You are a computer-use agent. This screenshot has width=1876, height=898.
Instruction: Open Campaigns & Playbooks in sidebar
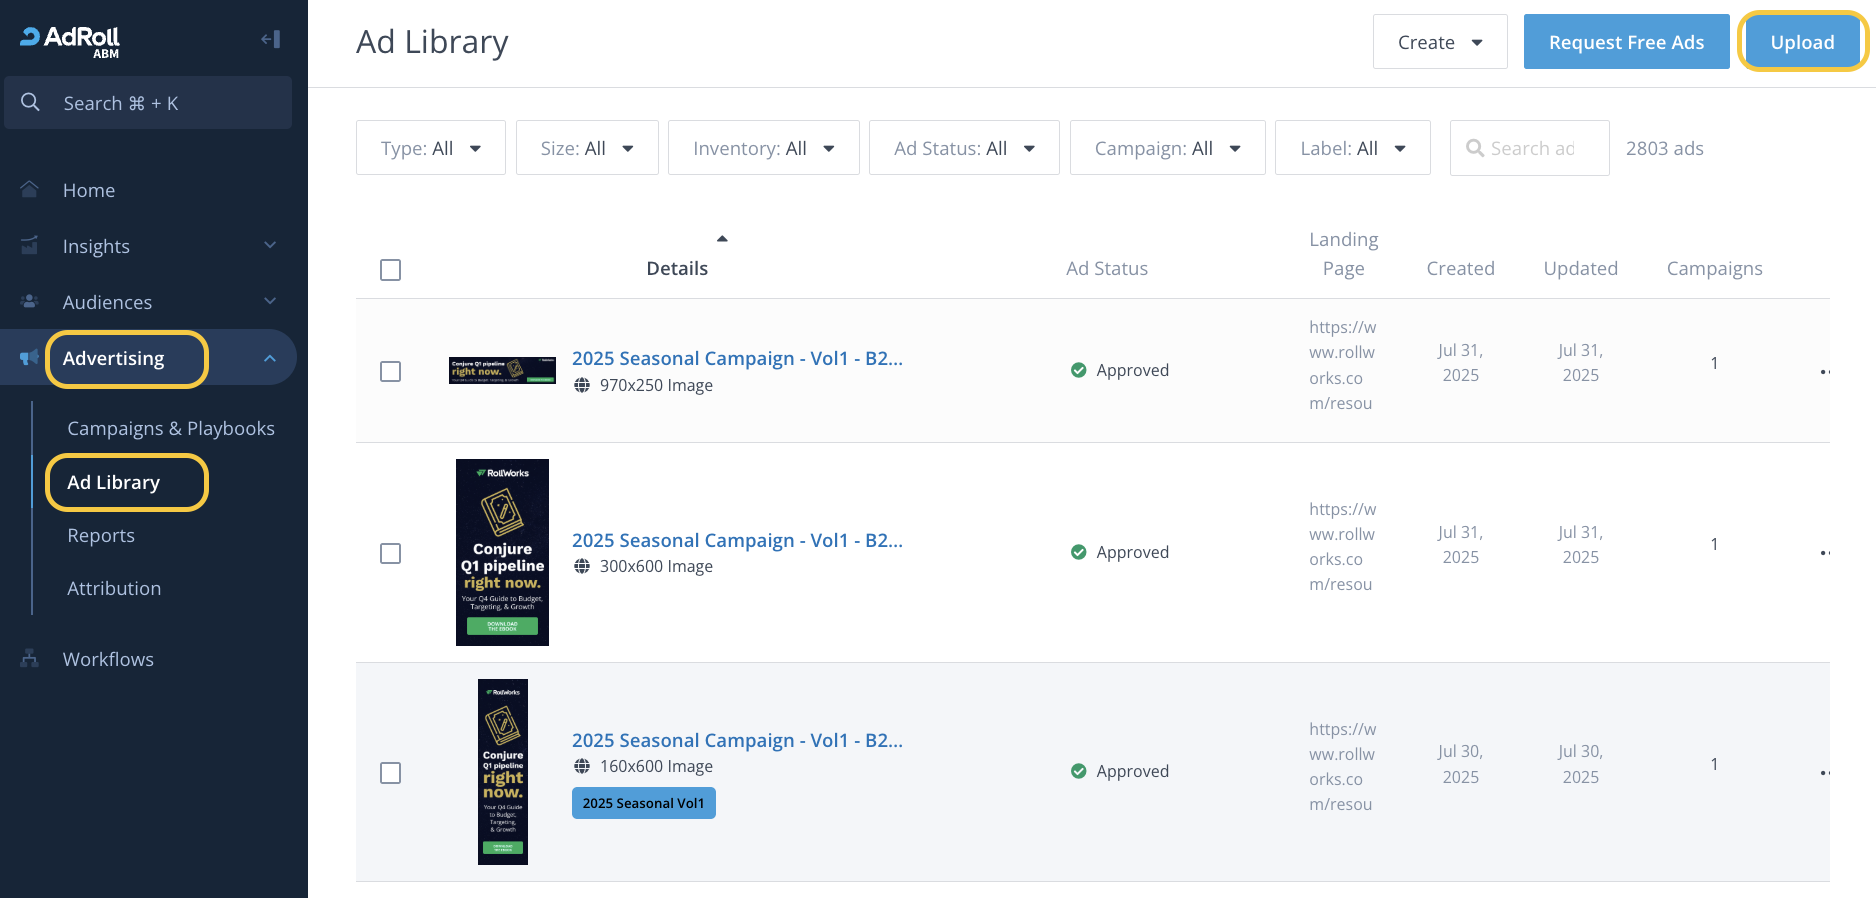click(171, 428)
